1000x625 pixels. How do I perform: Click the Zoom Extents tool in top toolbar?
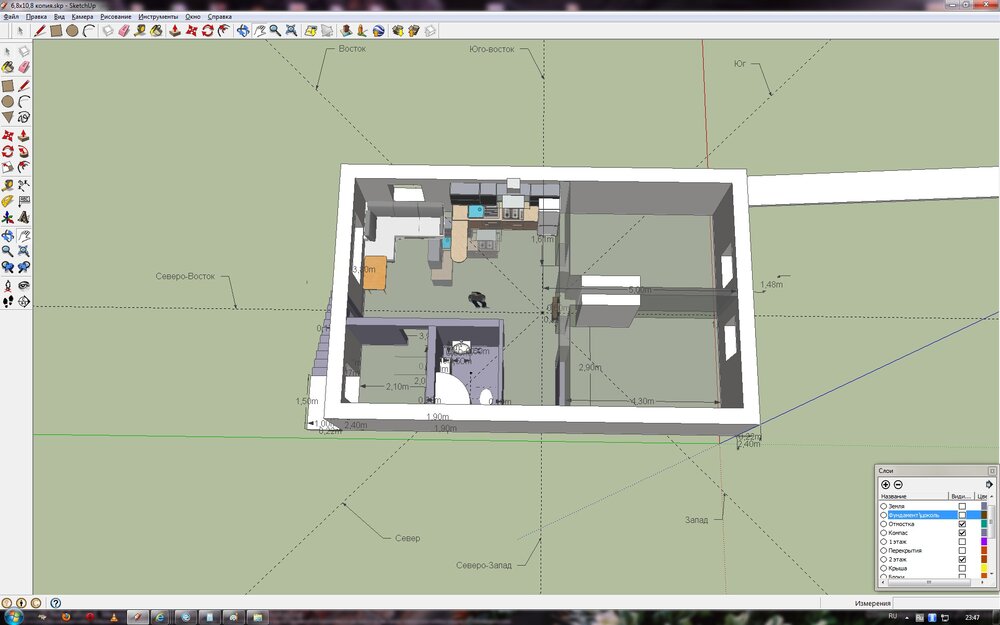pos(291,31)
